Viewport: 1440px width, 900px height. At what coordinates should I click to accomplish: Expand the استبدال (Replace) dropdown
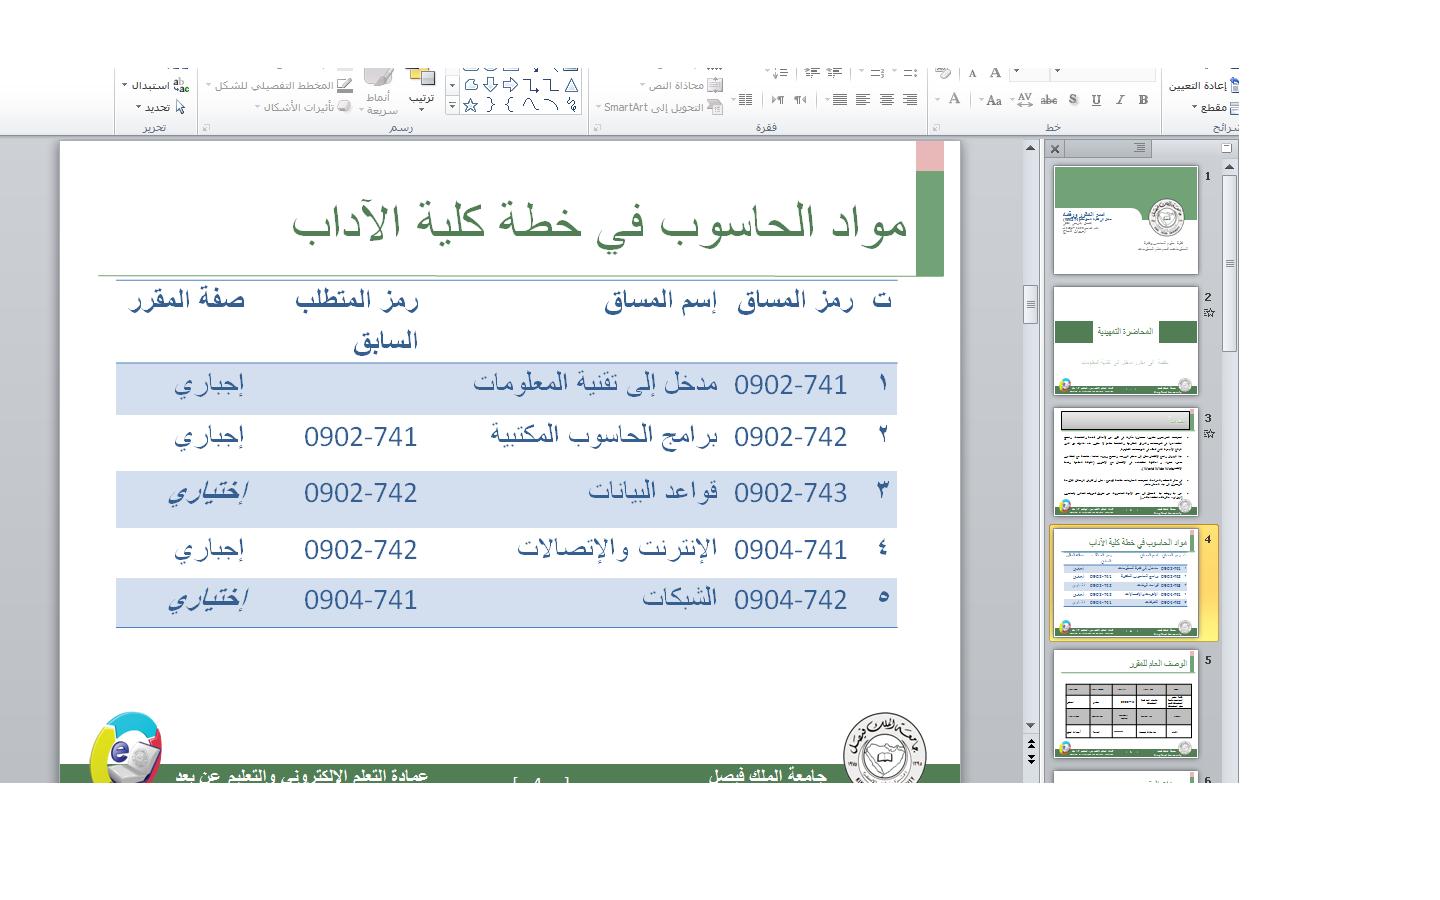tap(150, 85)
